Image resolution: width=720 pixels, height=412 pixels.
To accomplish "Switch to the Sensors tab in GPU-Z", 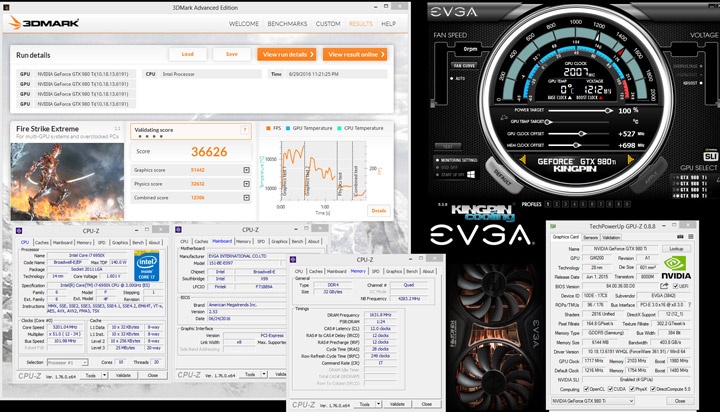I will tap(591, 237).
